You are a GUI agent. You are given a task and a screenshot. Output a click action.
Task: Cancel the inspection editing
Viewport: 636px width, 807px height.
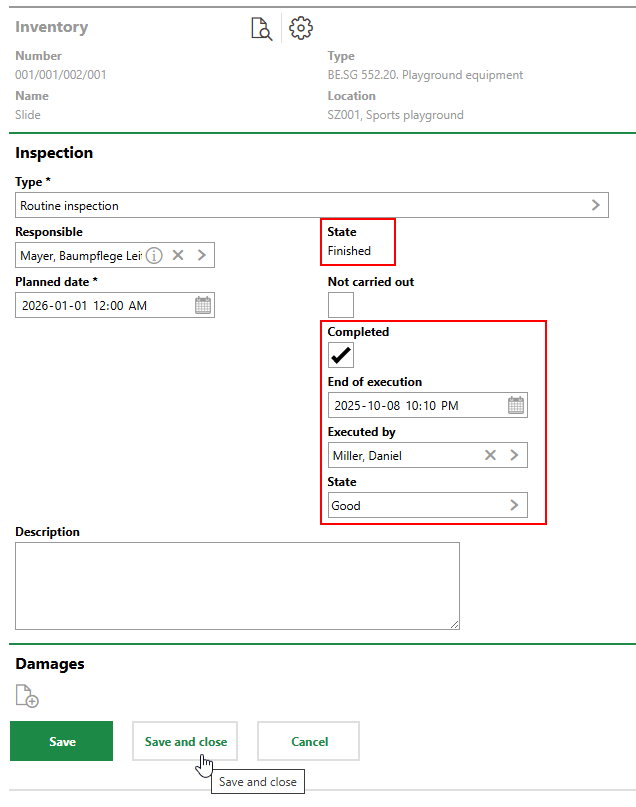(x=308, y=741)
